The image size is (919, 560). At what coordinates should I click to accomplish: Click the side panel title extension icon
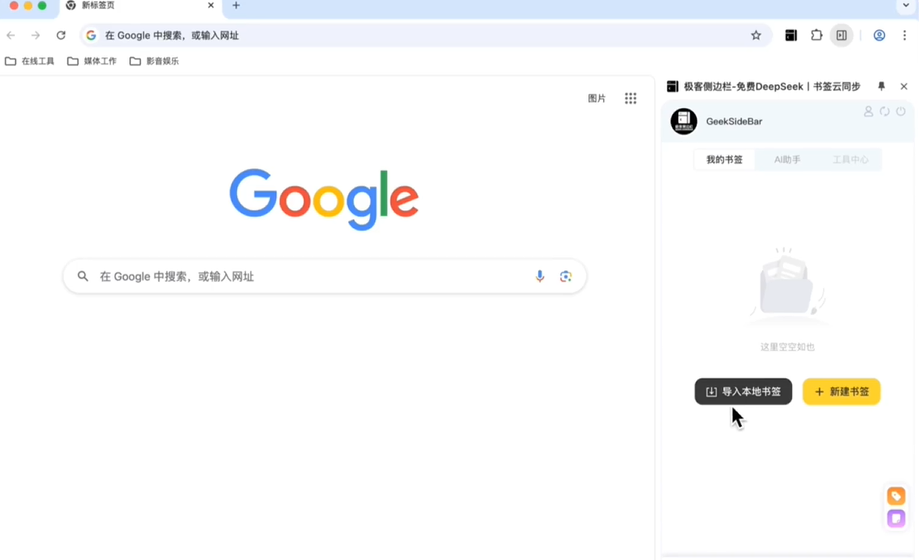coord(672,86)
